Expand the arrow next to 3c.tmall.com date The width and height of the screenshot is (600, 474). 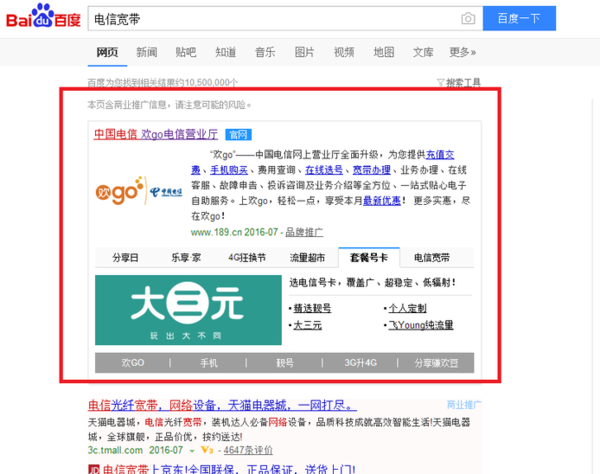click(192, 451)
